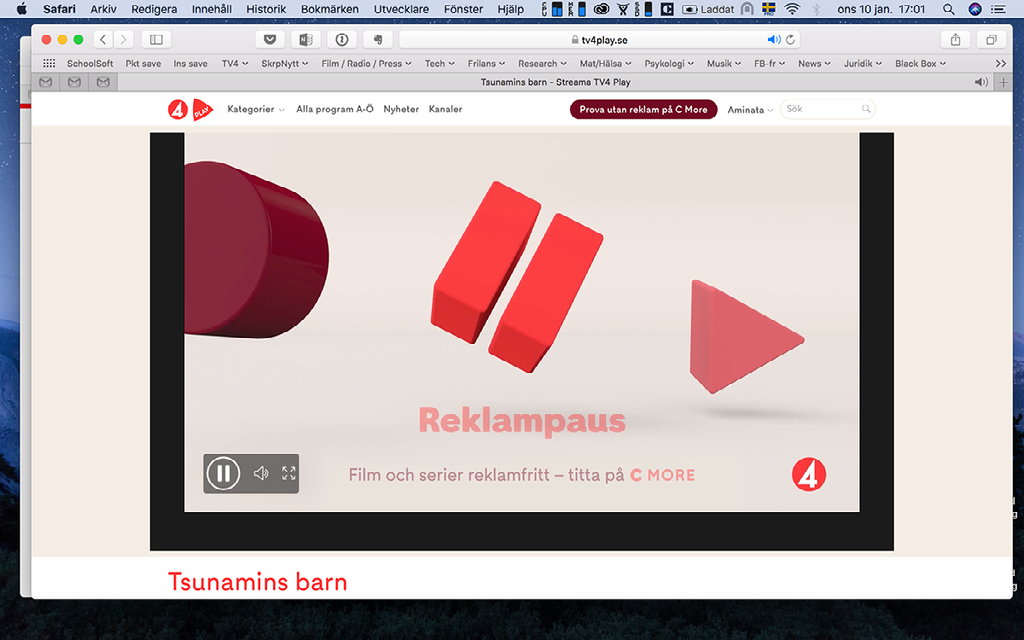Show all tabs overview
1024x640 pixels.
(991, 40)
